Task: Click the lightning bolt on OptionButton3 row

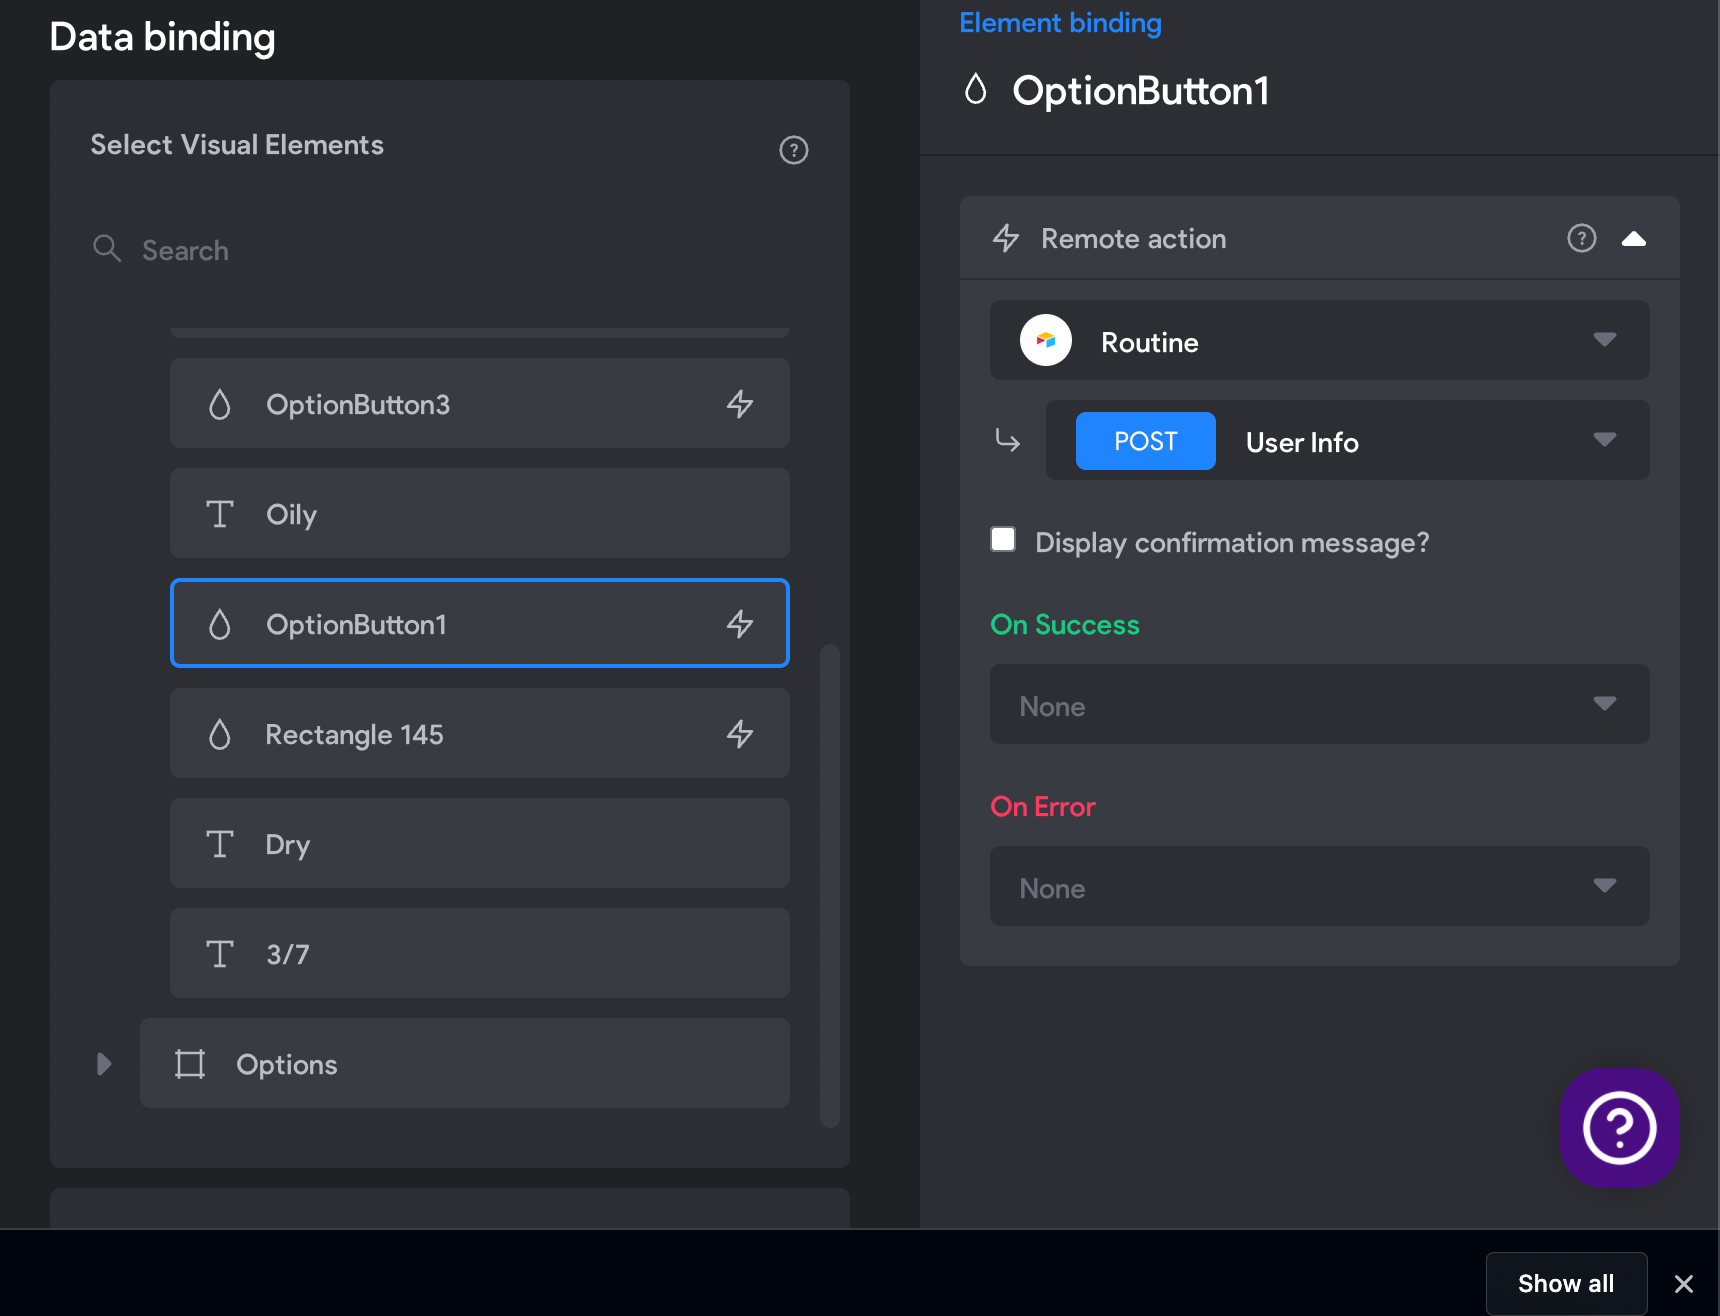Action: coord(740,404)
